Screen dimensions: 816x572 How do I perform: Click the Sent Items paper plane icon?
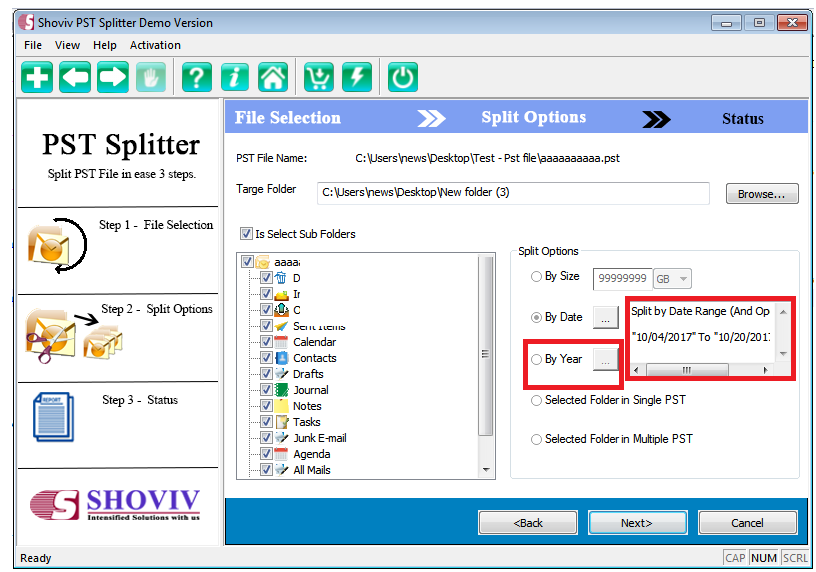(281, 326)
